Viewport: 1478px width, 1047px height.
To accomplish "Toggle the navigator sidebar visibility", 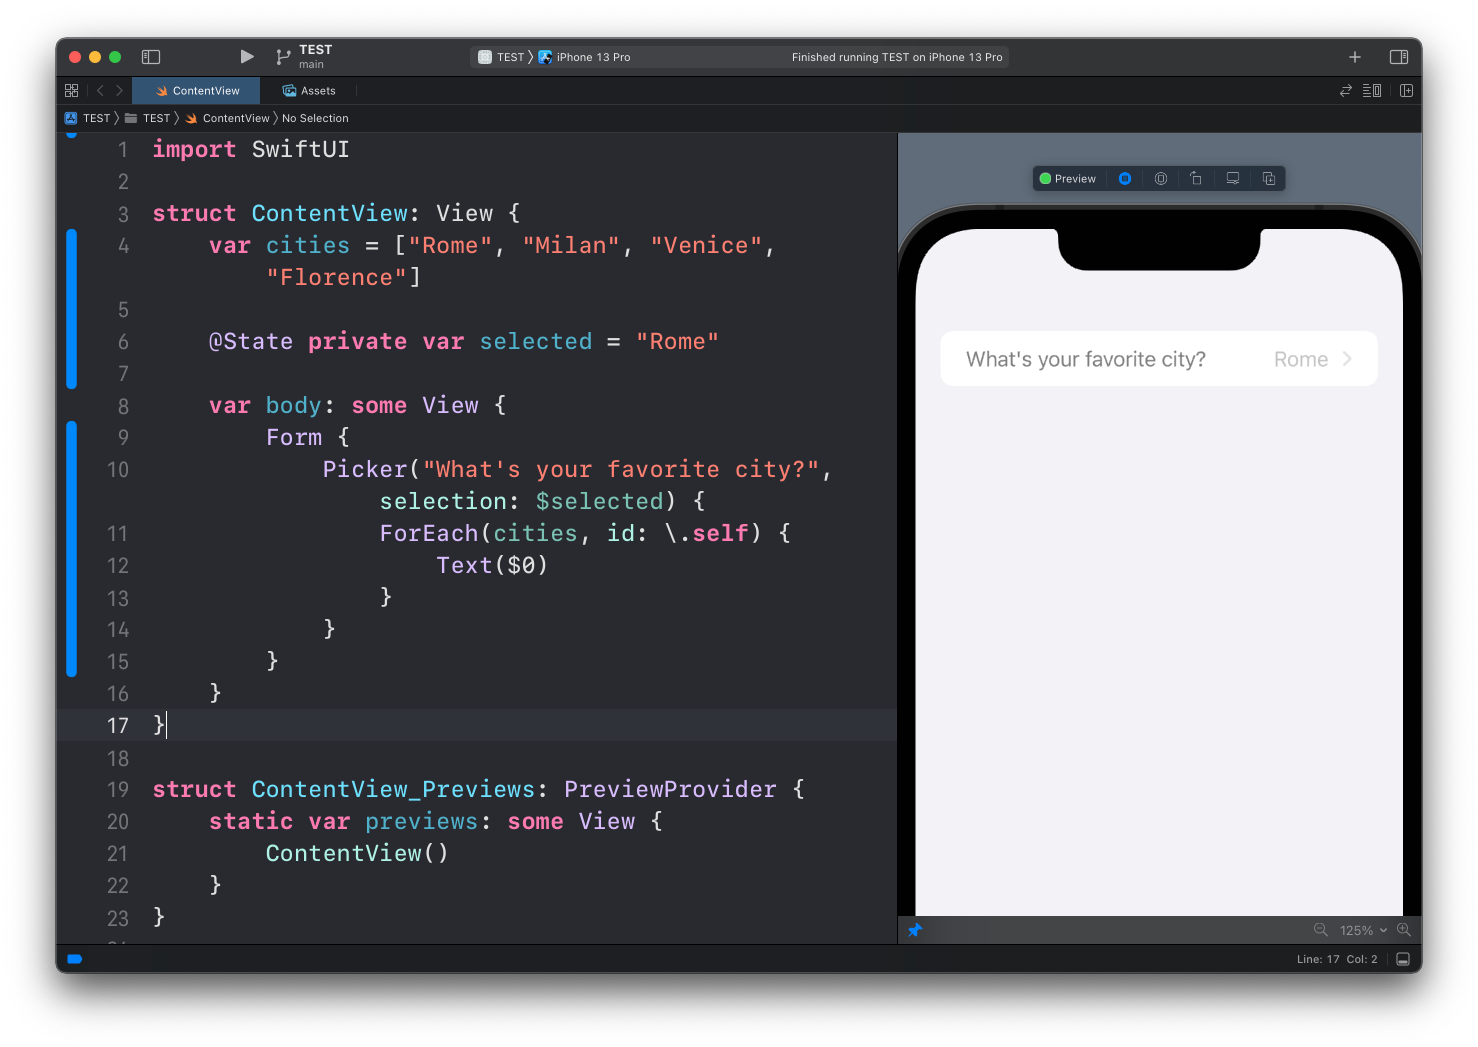I will 151,57.
